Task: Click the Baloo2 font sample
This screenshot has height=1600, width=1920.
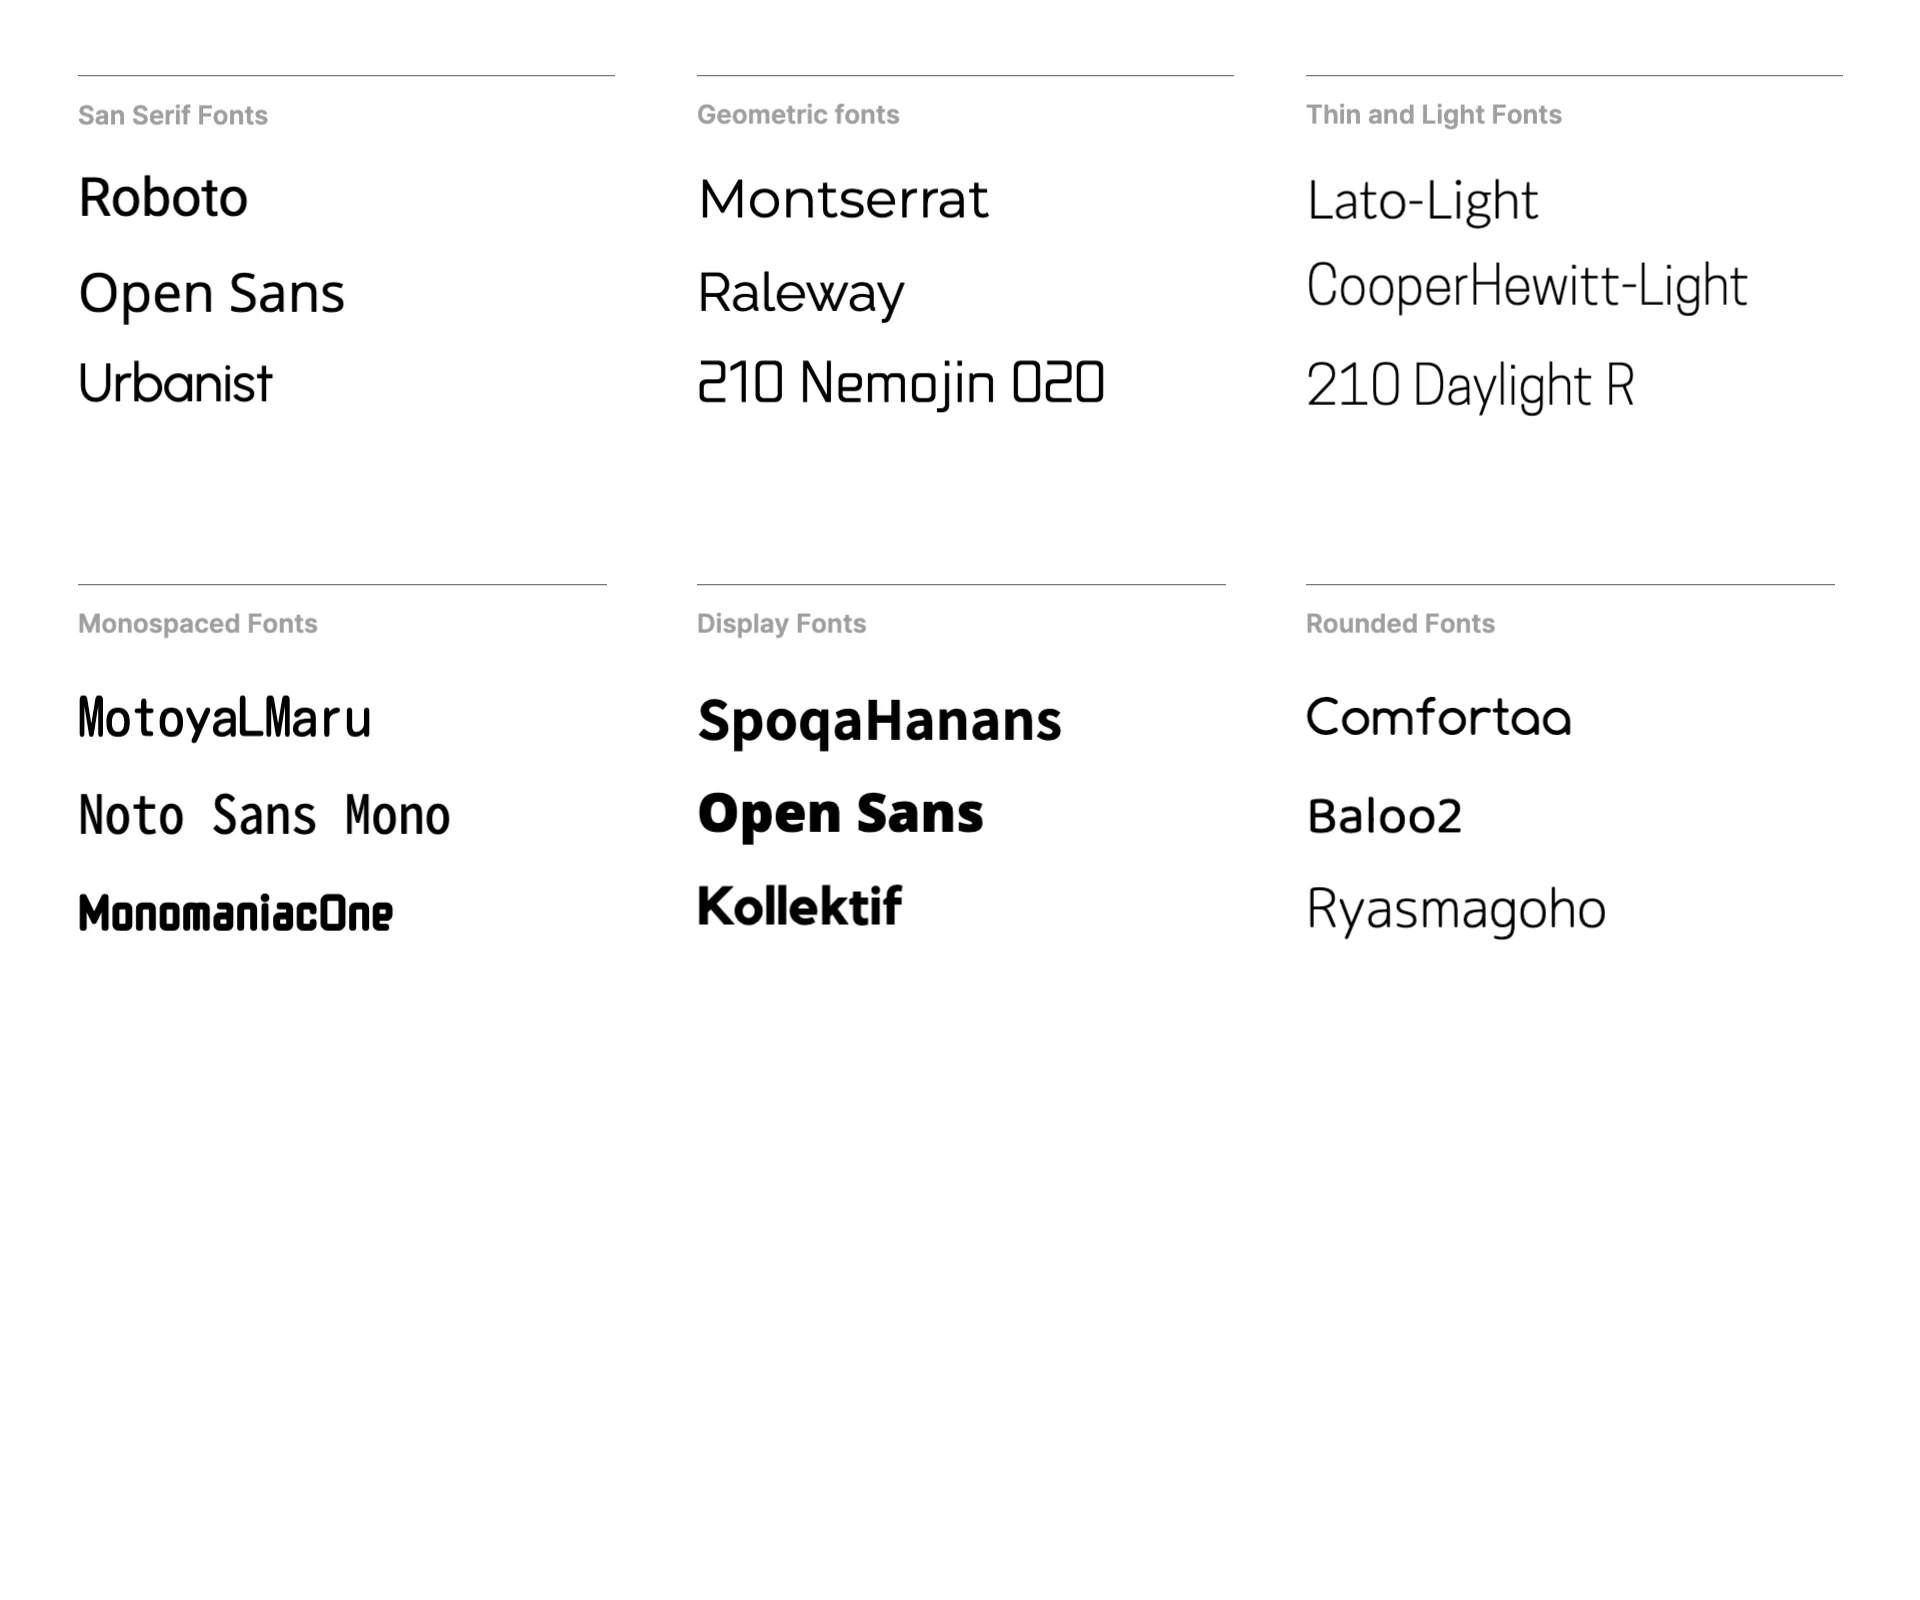Action: 1384,817
